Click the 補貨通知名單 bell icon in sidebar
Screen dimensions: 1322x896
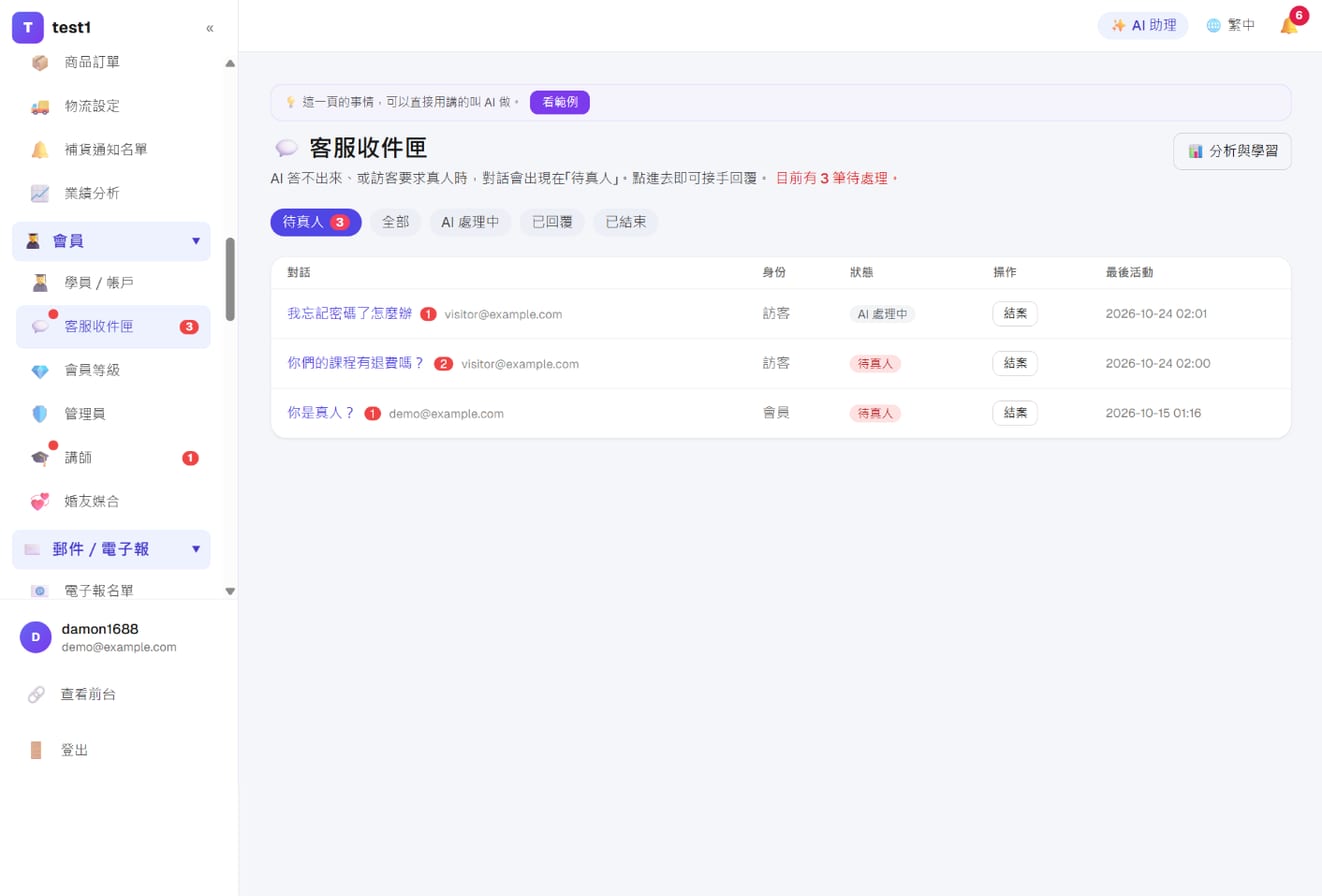coord(40,150)
